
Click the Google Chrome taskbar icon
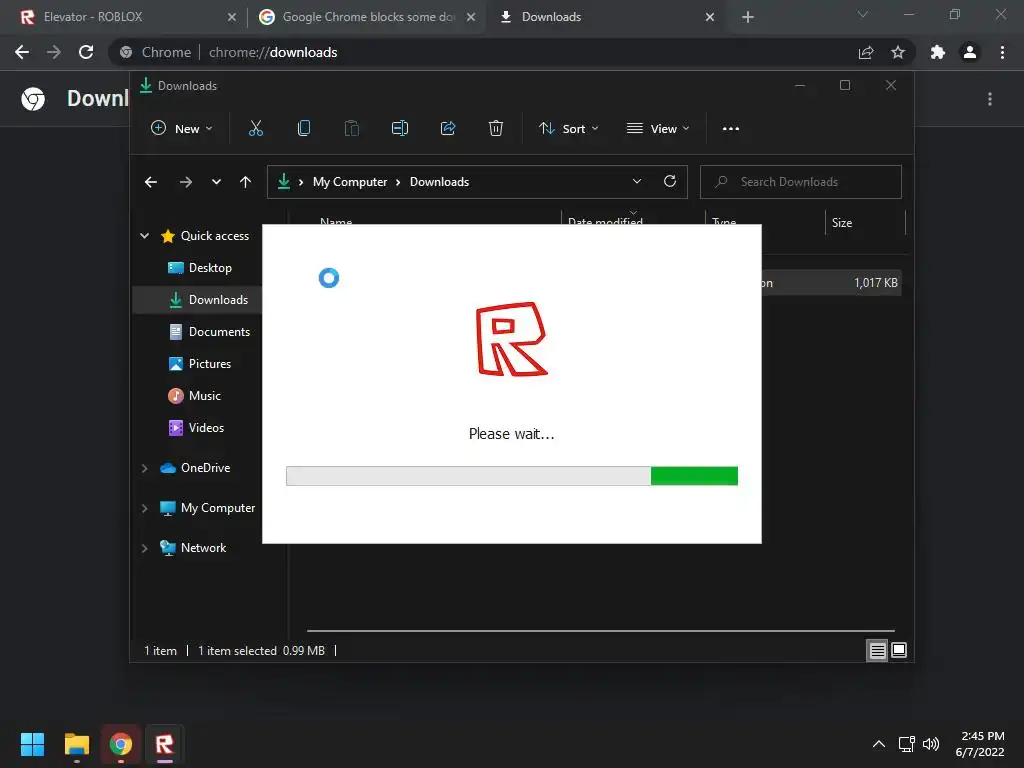click(x=120, y=744)
